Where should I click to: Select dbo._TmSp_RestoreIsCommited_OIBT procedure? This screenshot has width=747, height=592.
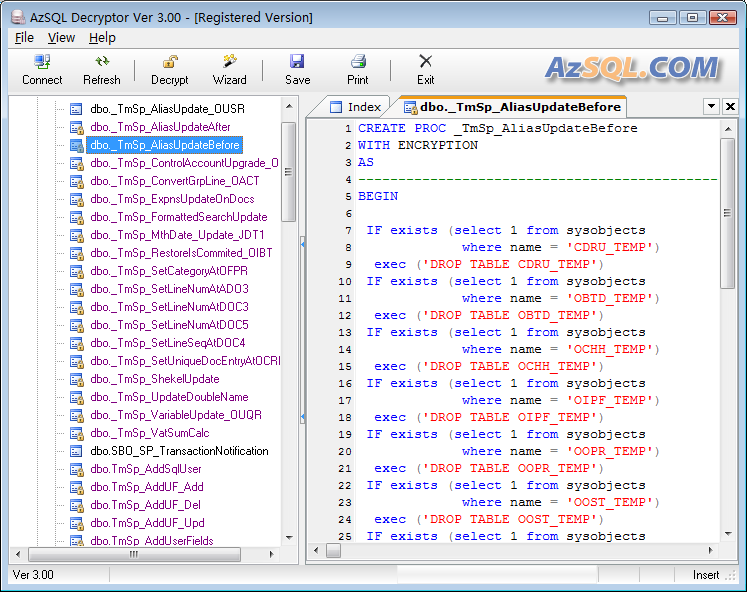pyautogui.click(x=181, y=253)
